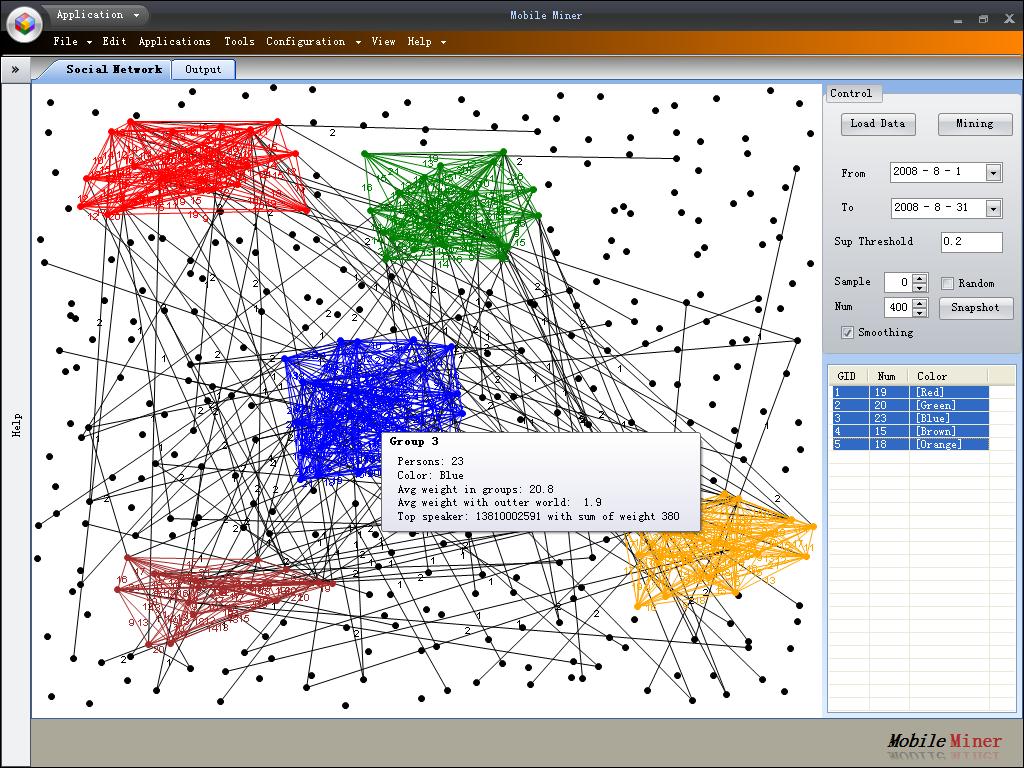Click the Mobile Miner application orb logo

tap(24, 24)
